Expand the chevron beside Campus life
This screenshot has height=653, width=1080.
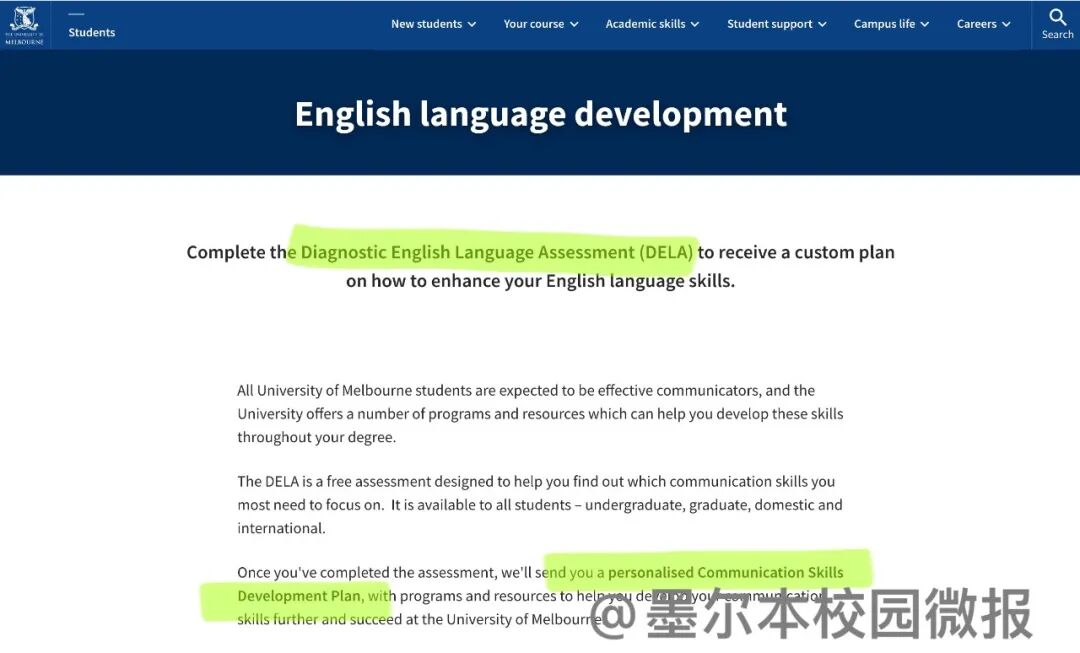point(925,25)
